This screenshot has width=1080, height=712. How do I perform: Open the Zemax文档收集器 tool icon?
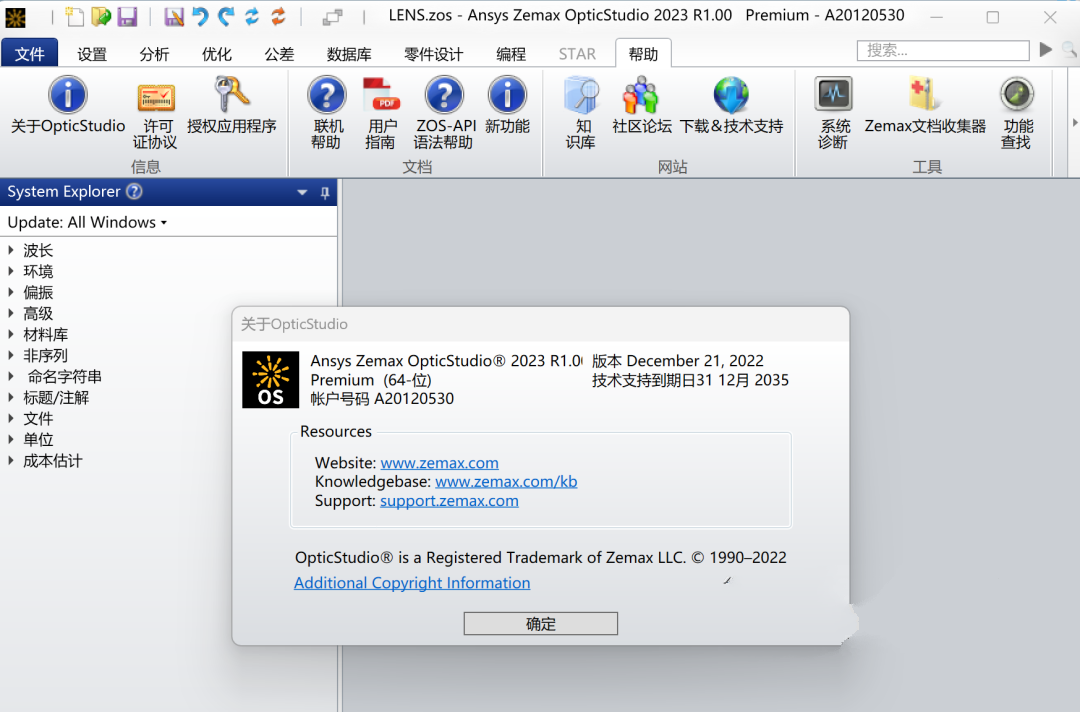[x=923, y=94]
